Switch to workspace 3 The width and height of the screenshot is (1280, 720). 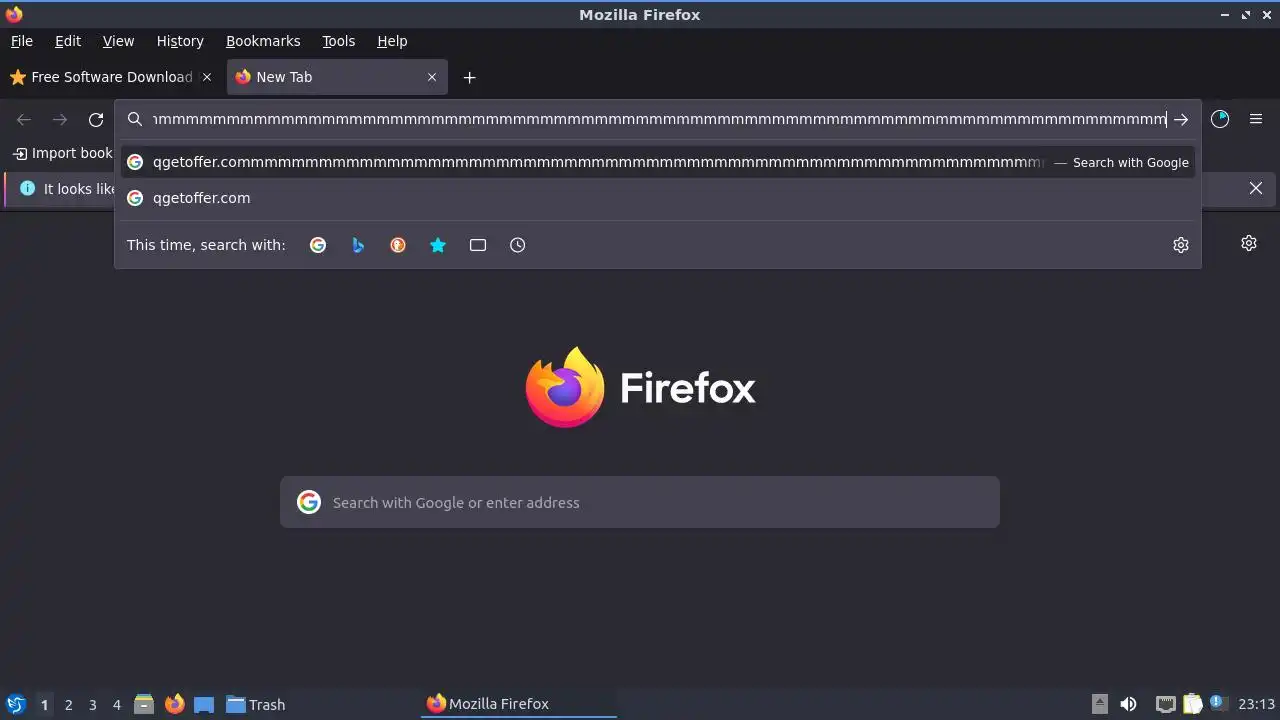coord(92,705)
